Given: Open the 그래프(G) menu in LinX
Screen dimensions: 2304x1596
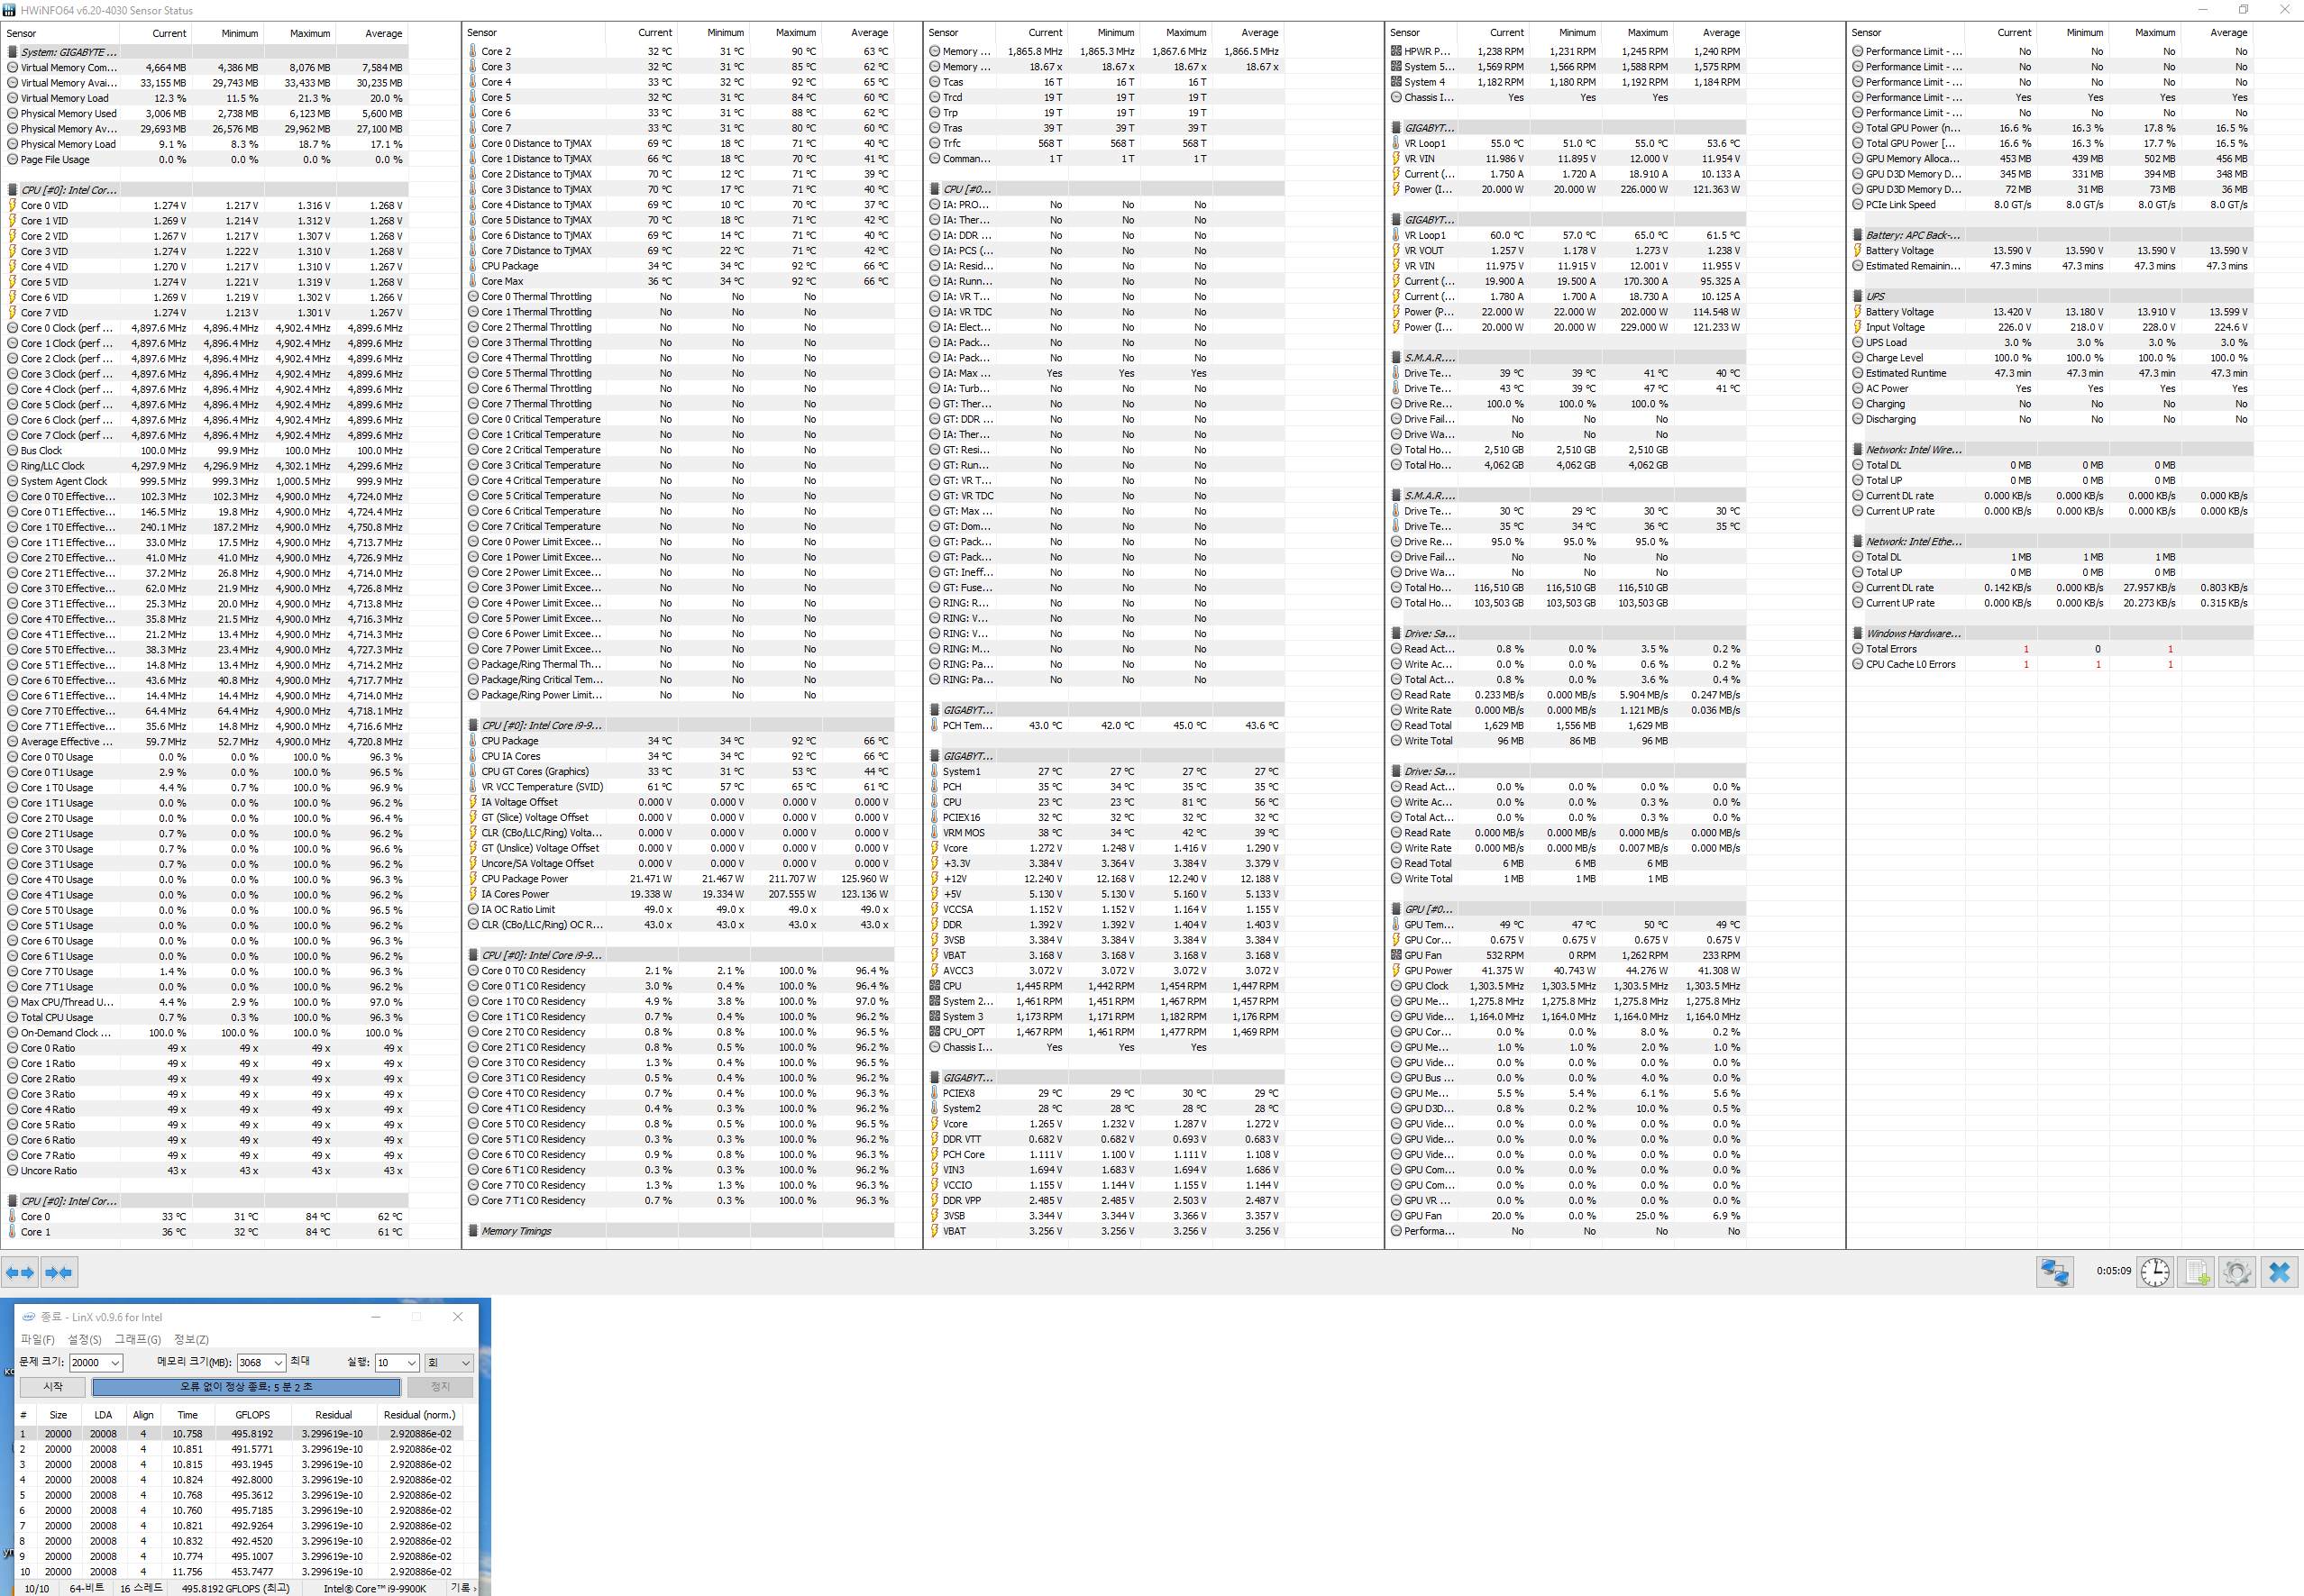Looking at the screenshot, I should (137, 1339).
